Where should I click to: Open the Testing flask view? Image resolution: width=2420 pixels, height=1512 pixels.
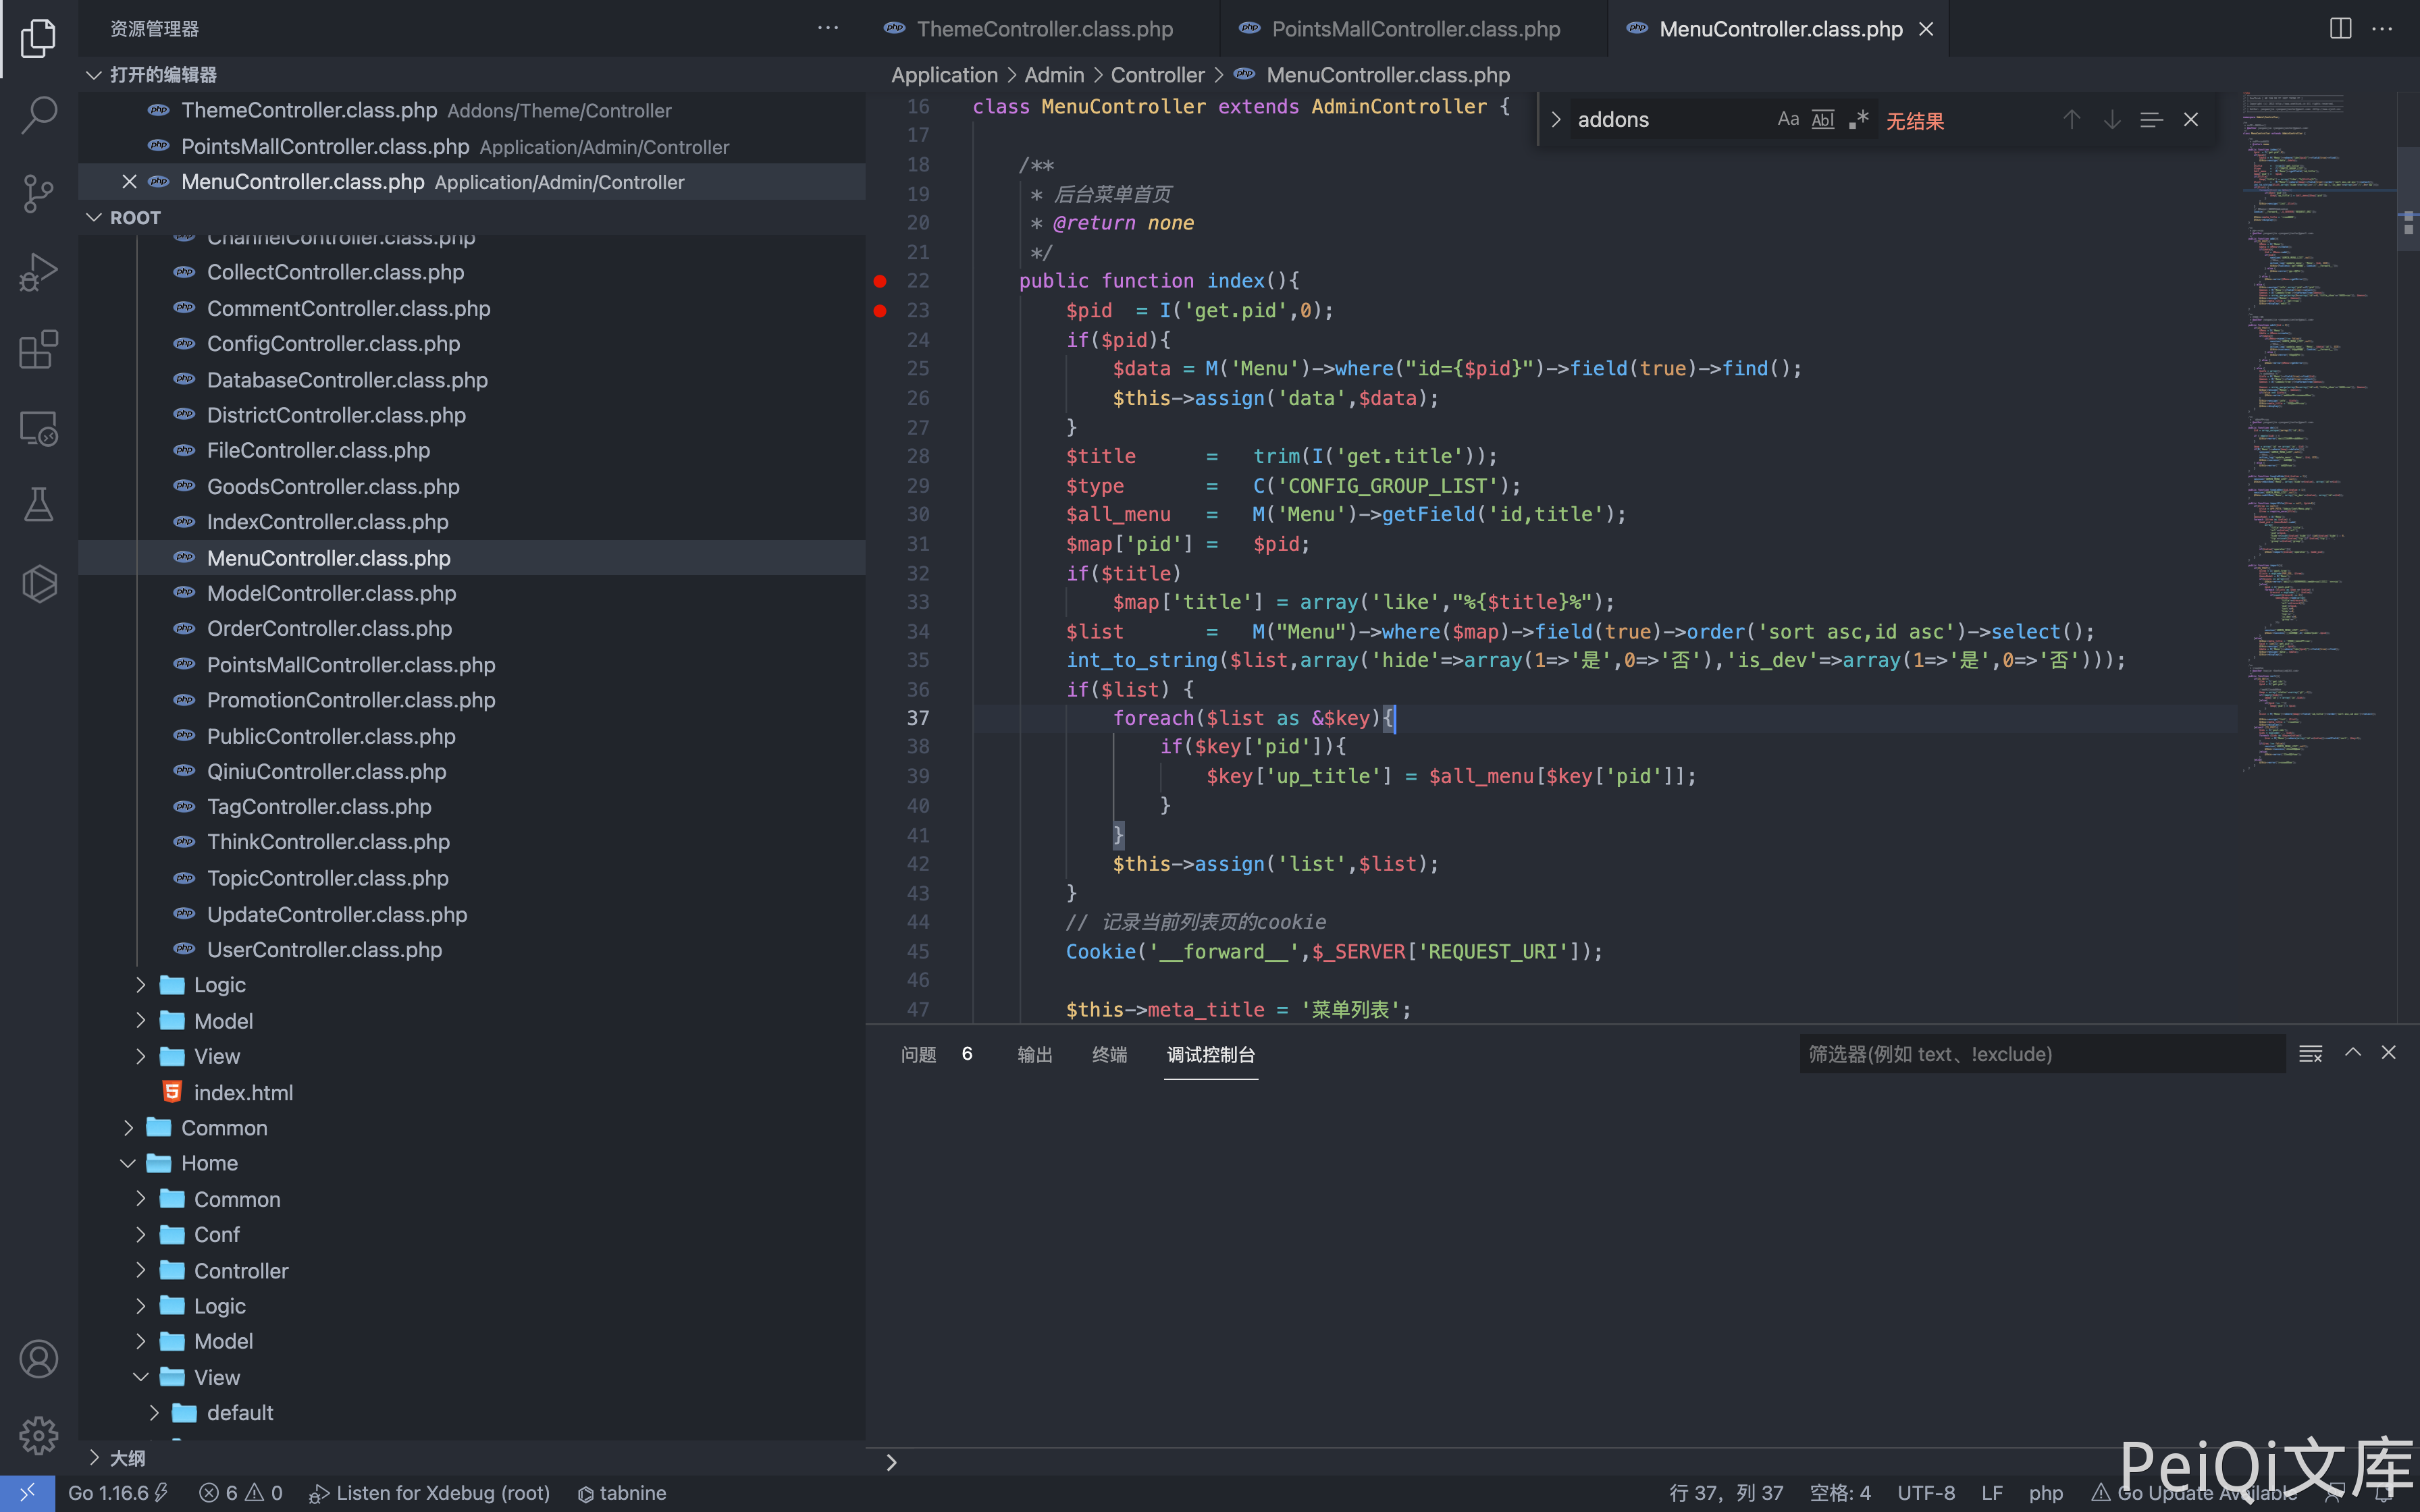[x=38, y=506]
